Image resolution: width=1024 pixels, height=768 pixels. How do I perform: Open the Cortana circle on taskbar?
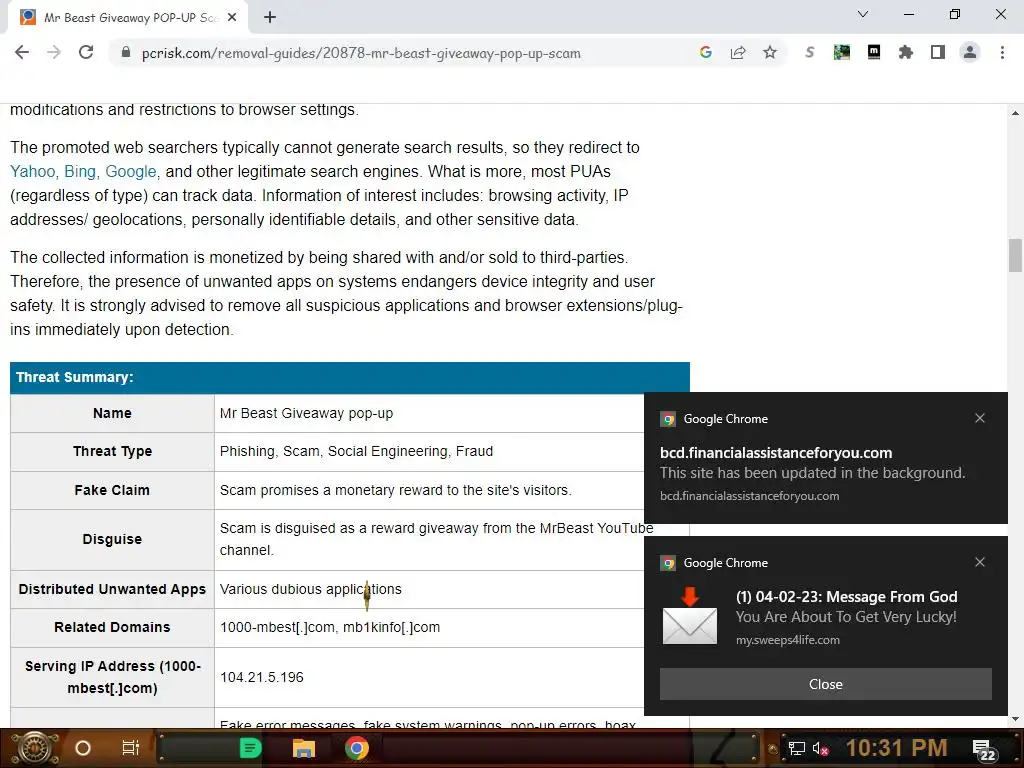(x=83, y=748)
